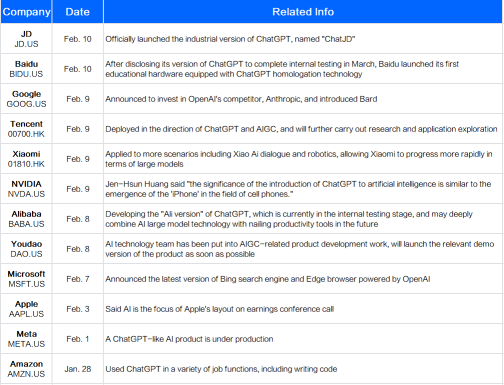Viewport: 504px width, 385px height.
Task: Click the Feb. 10 date in Baidu row
Action: [78, 69]
